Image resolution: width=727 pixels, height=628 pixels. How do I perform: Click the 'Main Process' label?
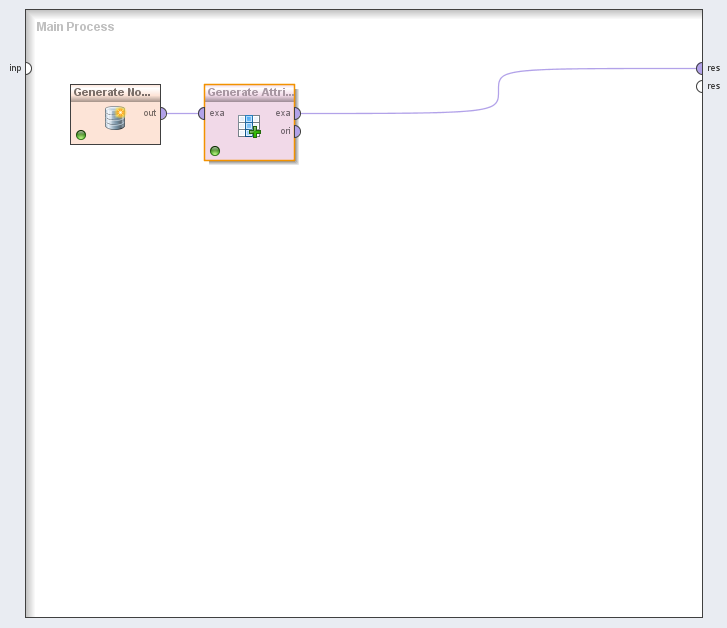(75, 27)
